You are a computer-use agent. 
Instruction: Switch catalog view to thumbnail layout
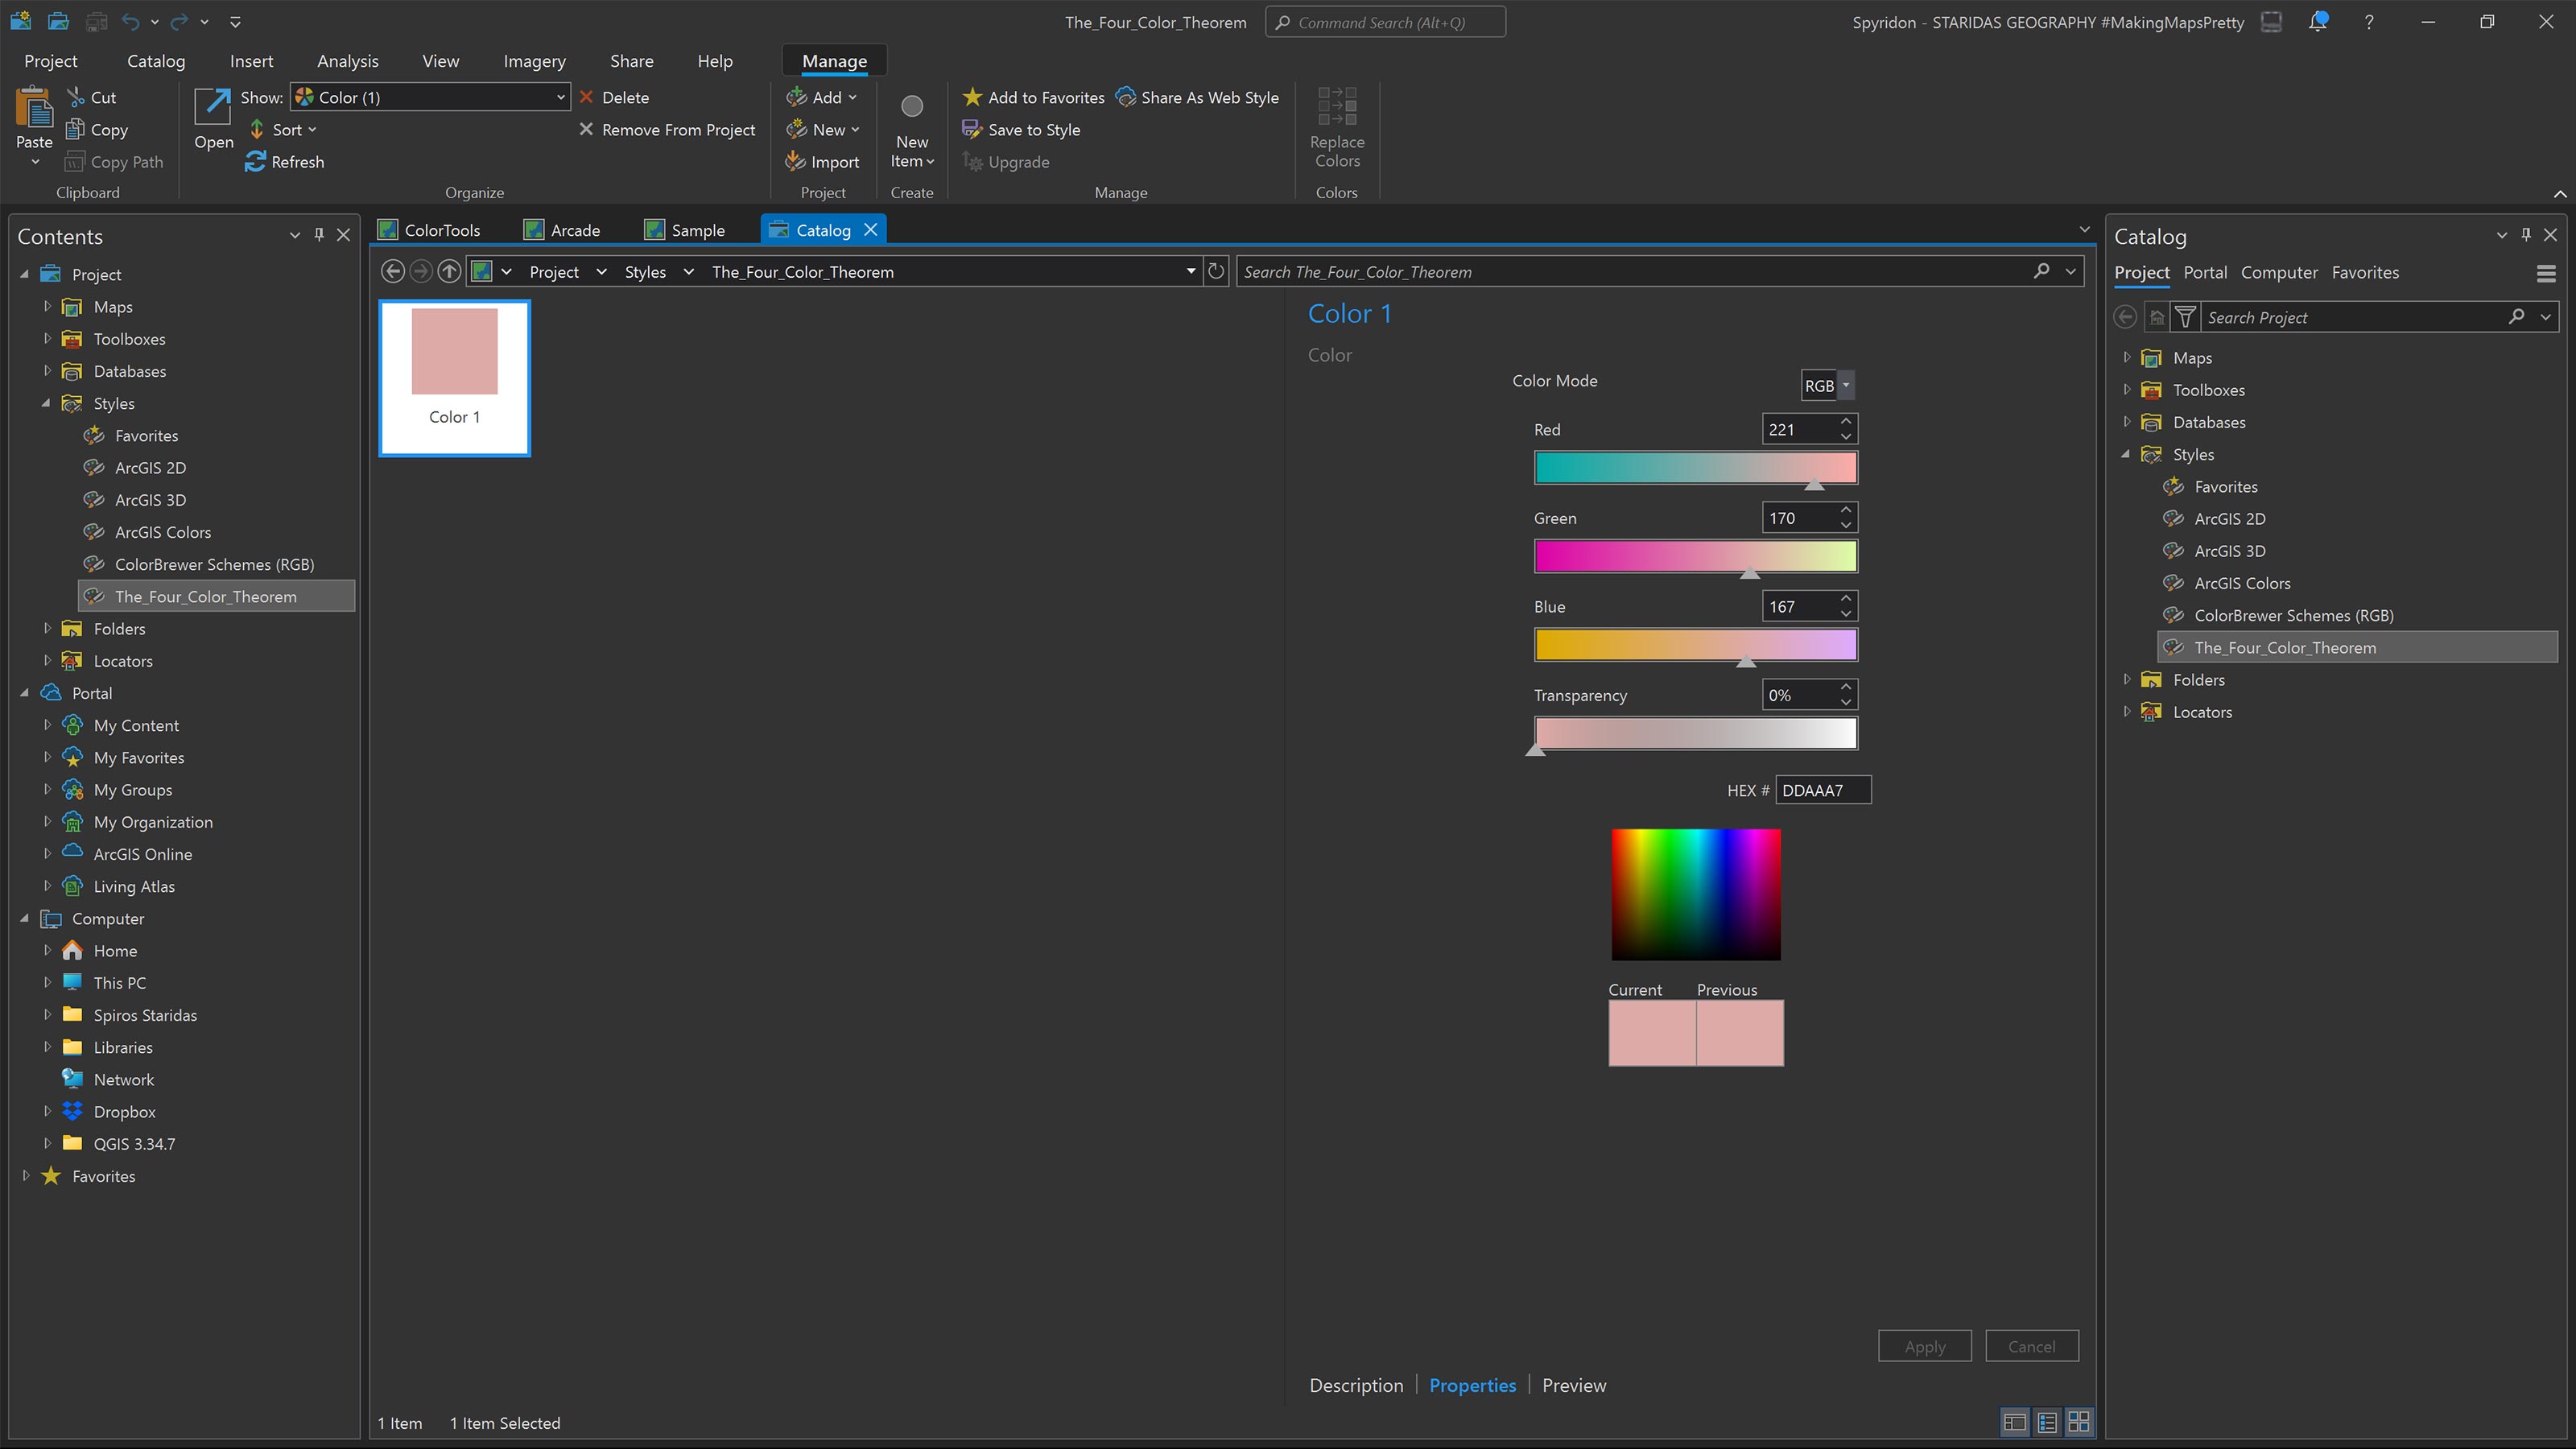tap(2080, 1421)
